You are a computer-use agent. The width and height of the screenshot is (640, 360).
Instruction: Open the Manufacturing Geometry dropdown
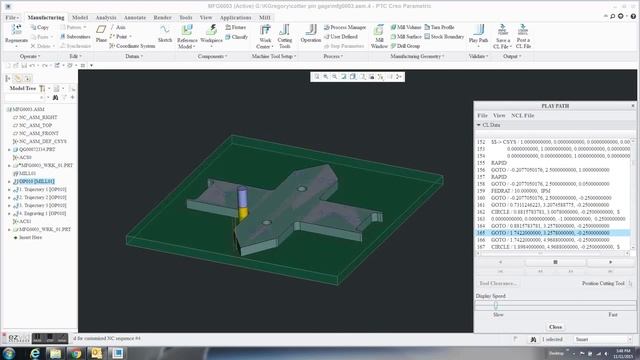(x=417, y=56)
